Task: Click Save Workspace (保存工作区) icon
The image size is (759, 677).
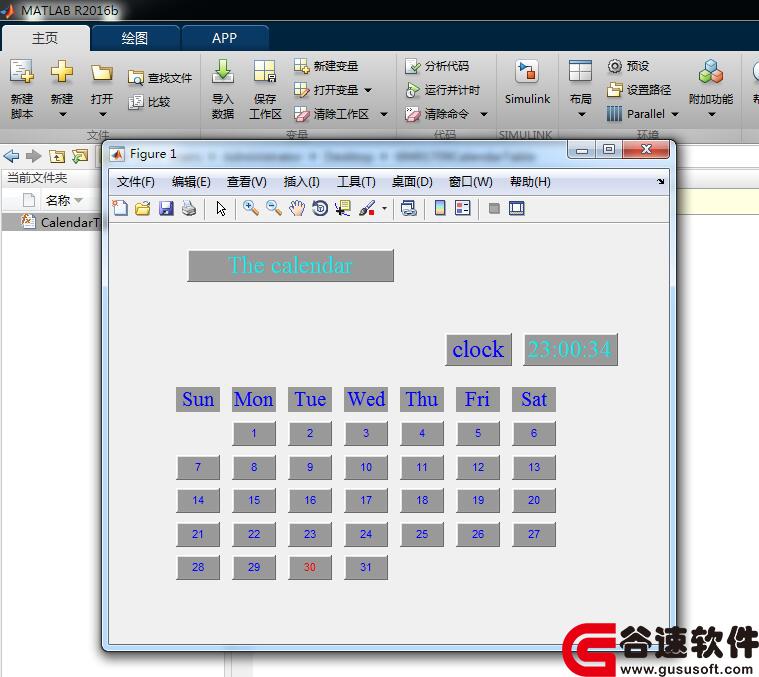Action: pos(265,72)
